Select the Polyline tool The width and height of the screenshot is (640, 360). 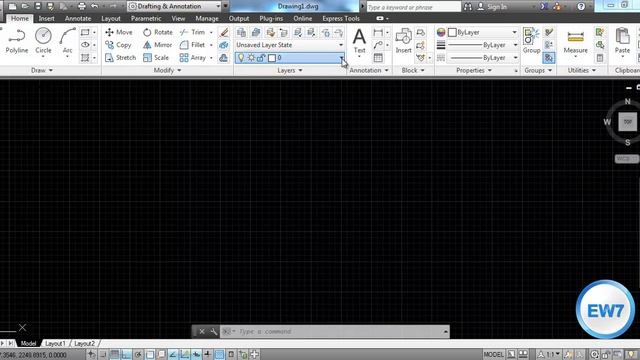point(17,41)
